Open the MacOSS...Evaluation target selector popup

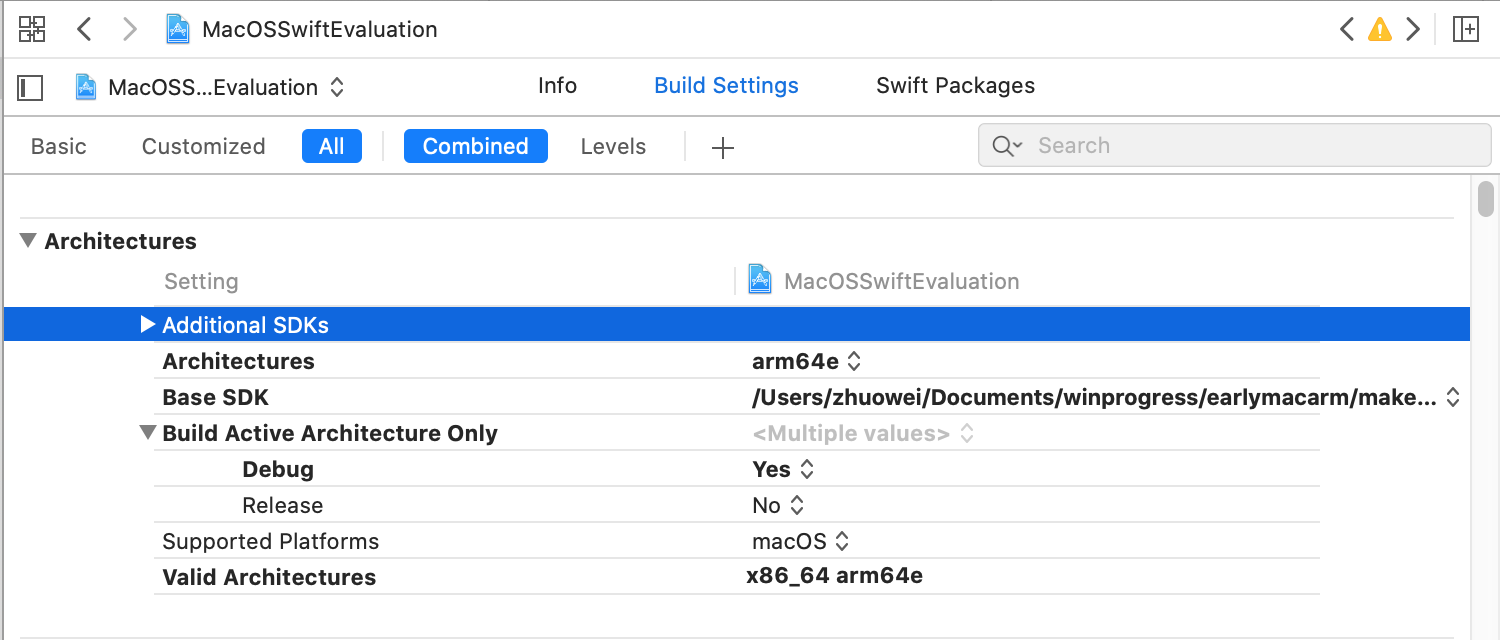click(x=211, y=87)
